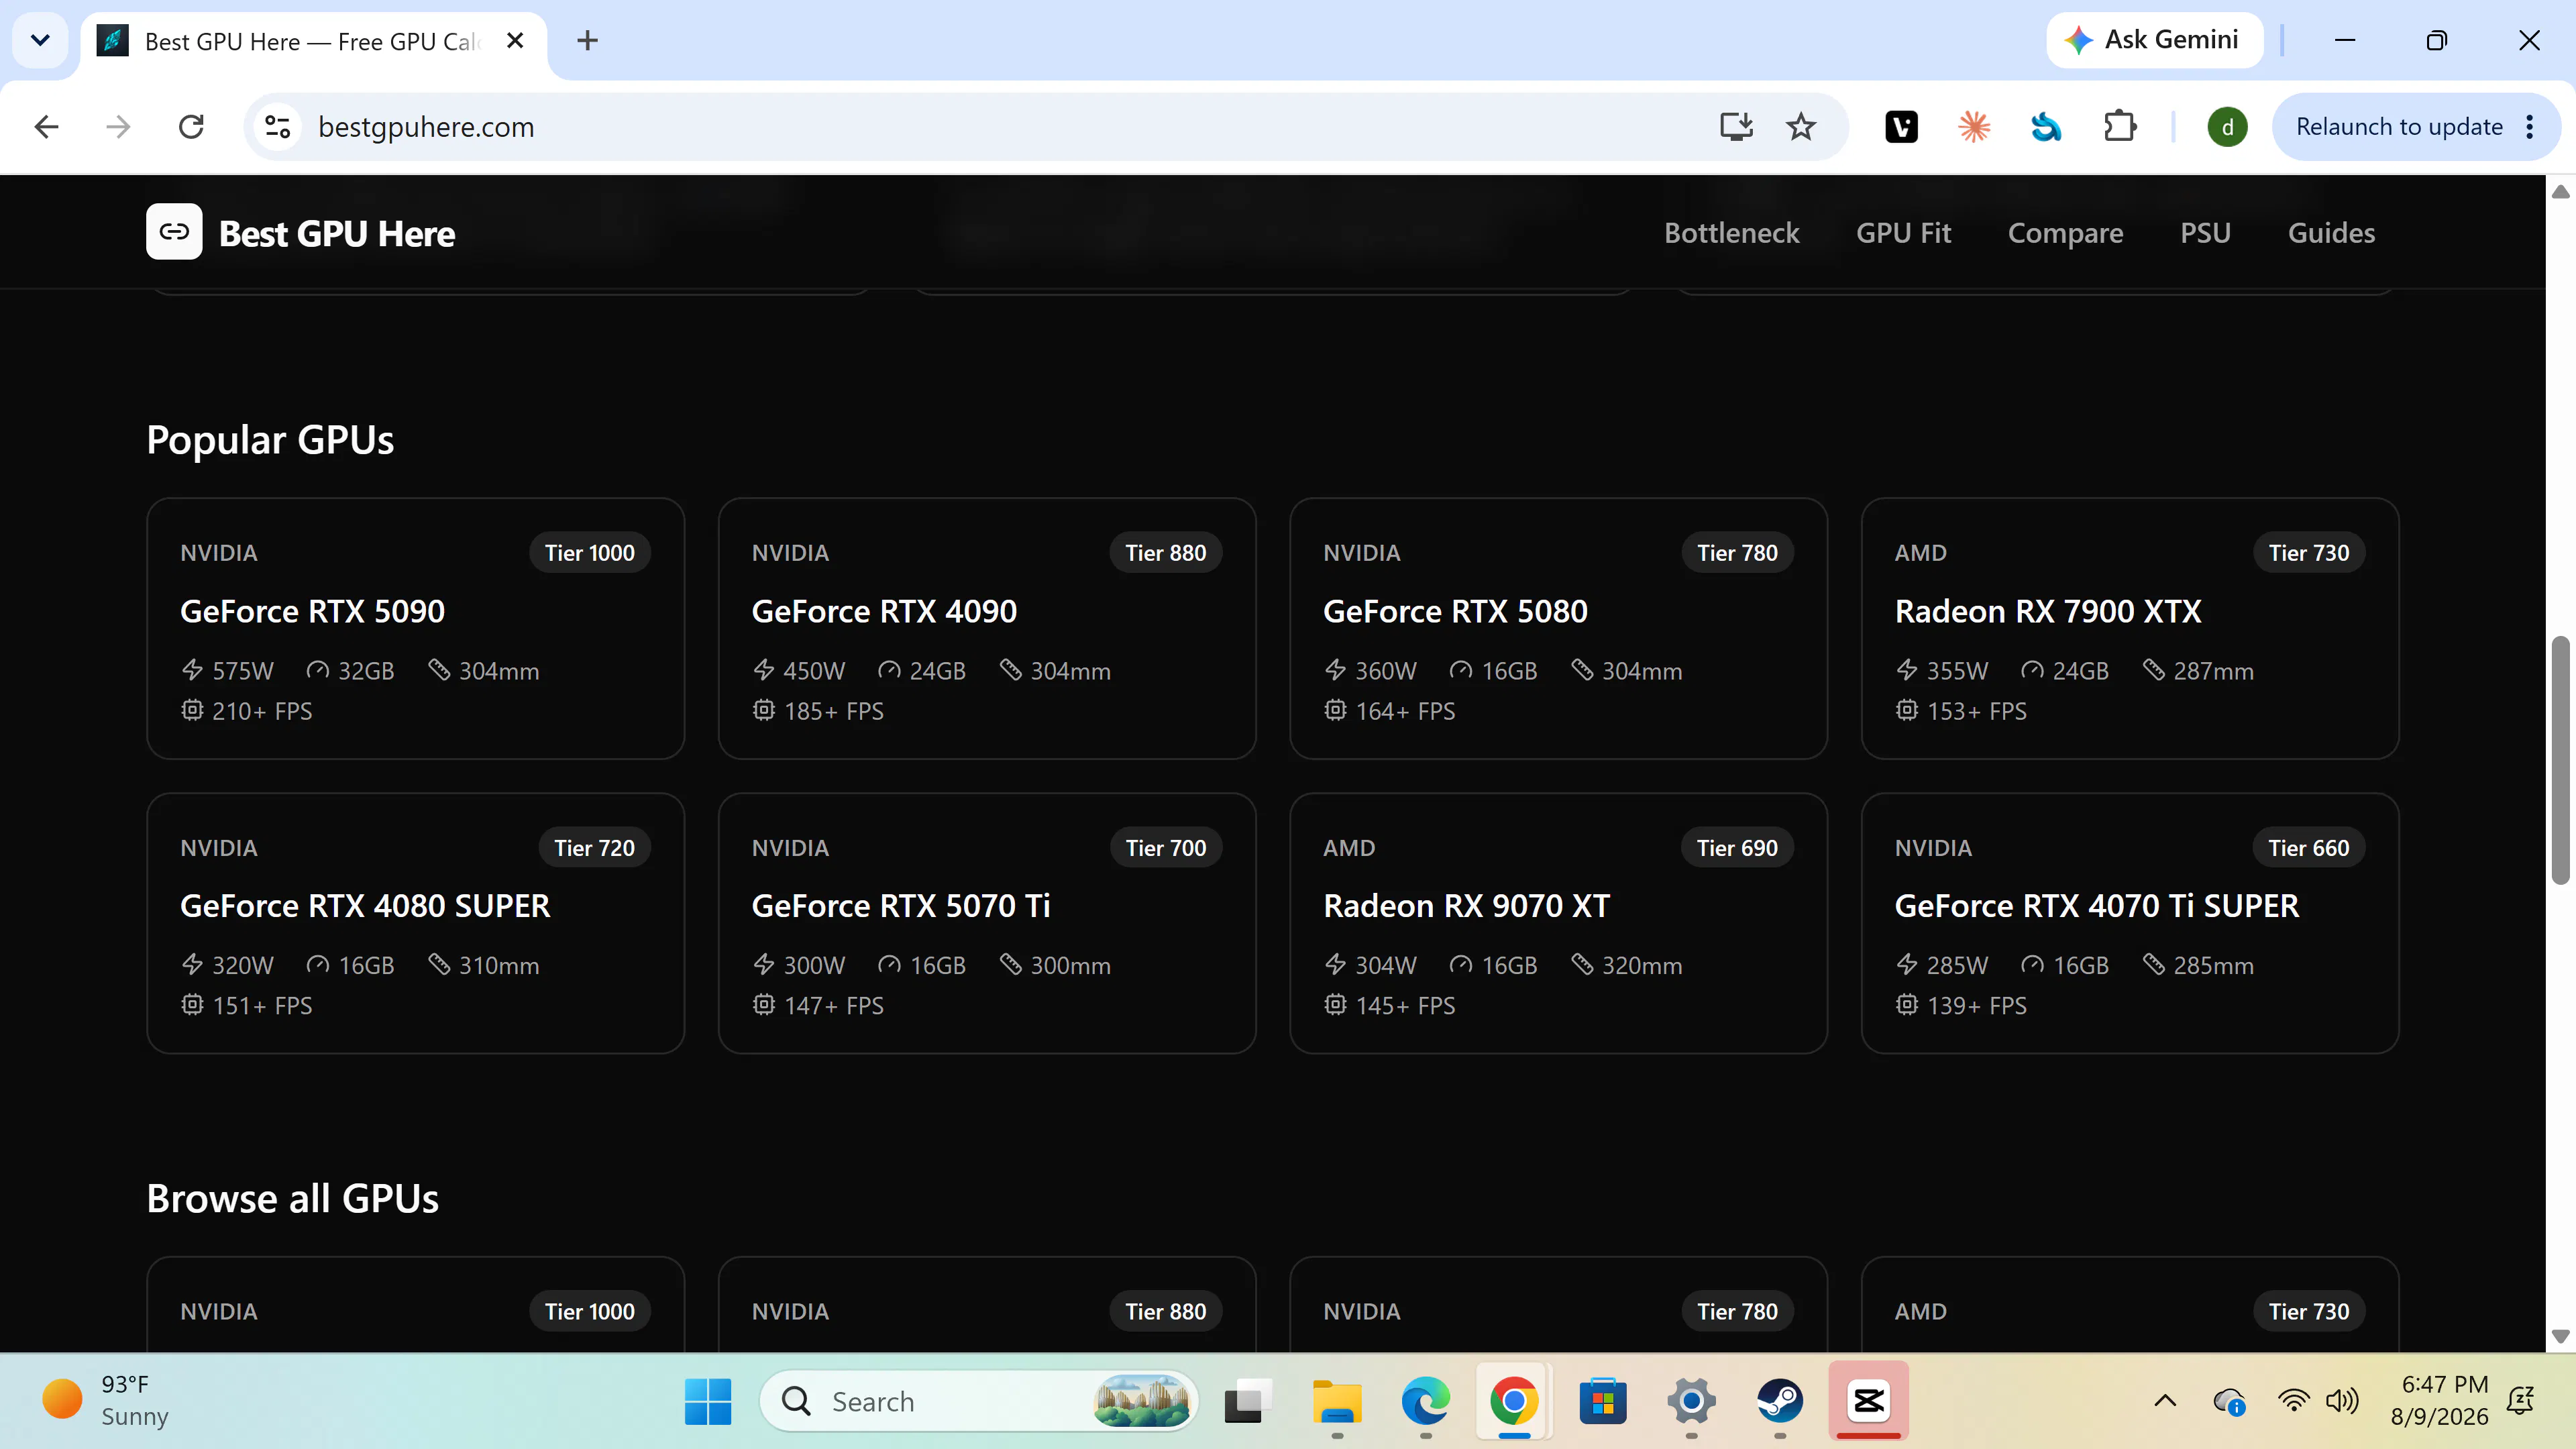Viewport: 2576px width, 1449px height.
Task: Go back to the previous page
Action: [47, 127]
